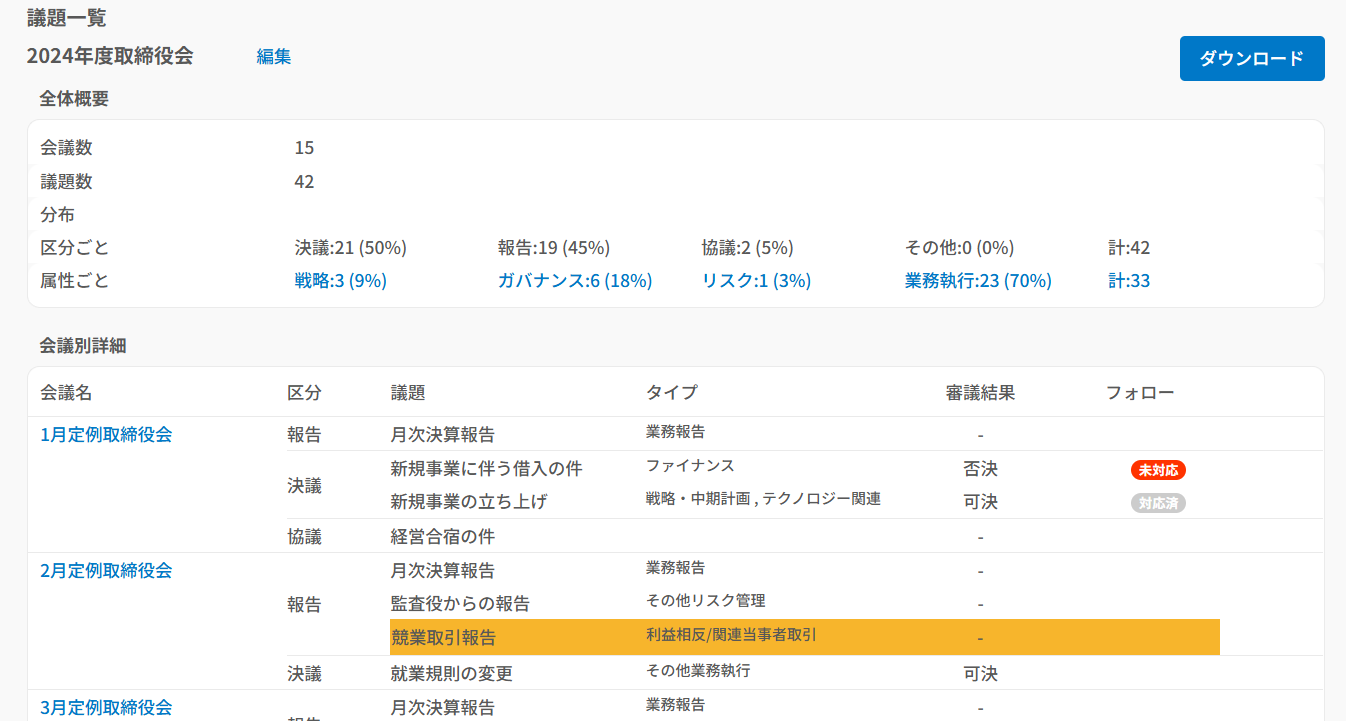Click the 経営合宿の件 agenda item
Screen dimensions: 1346x721
point(442,537)
